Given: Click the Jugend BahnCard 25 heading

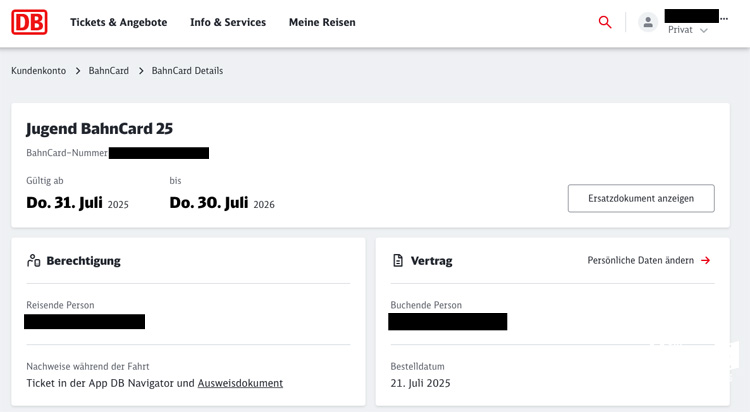Looking at the screenshot, I should tap(99, 129).
